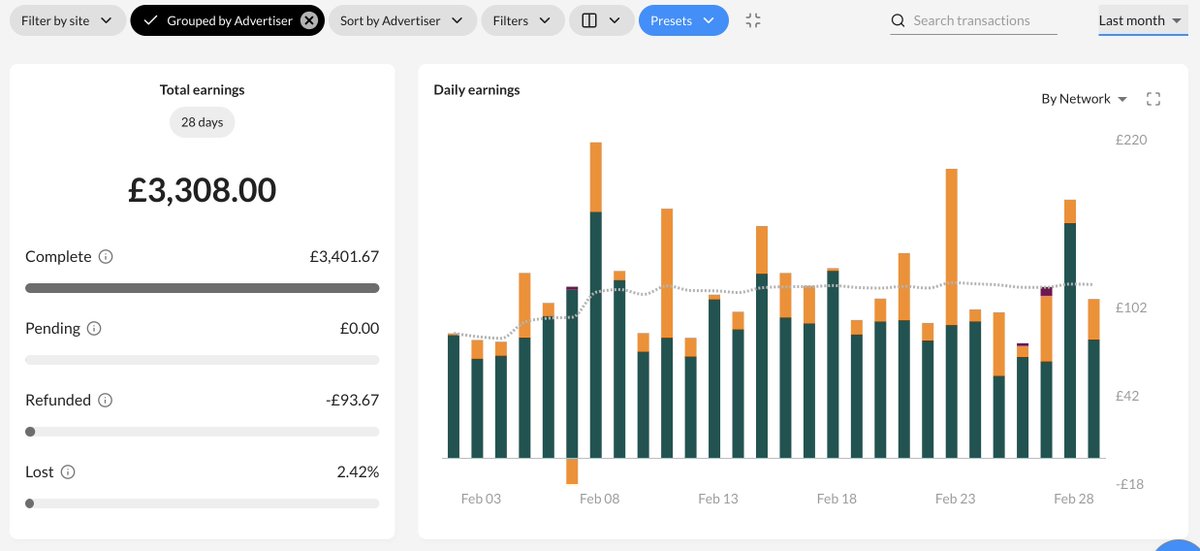Click the Feb 08 axis label
The height and width of the screenshot is (551, 1200).
tap(599, 499)
